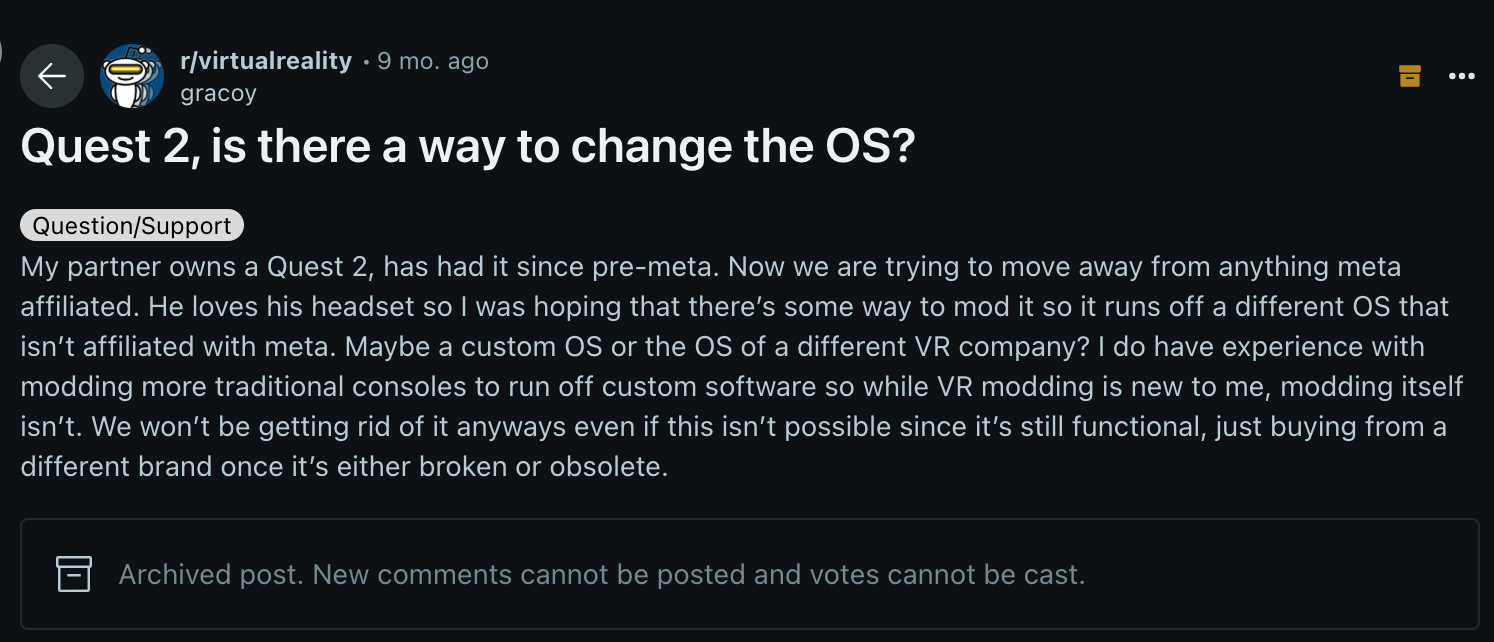Open gracoy's user profile

click(x=218, y=93)
